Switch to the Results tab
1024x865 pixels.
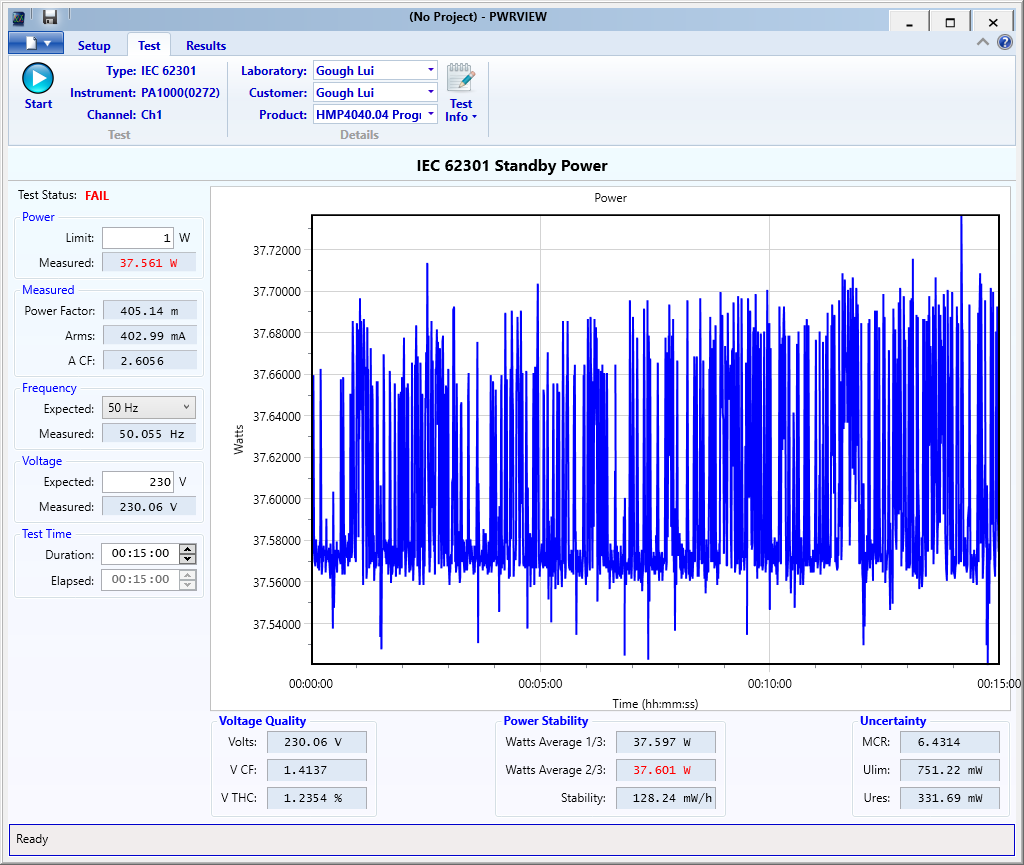(x=206, y=45)
